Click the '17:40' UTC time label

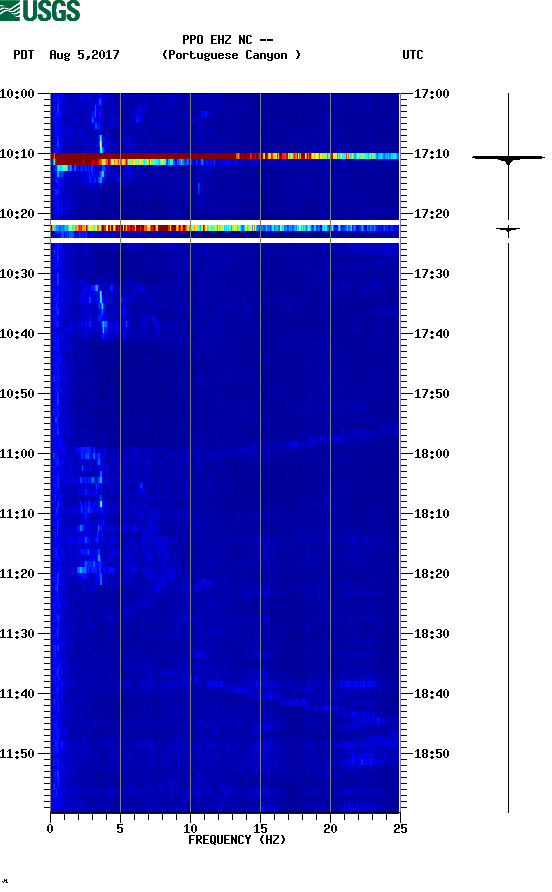tap(431, 334)
